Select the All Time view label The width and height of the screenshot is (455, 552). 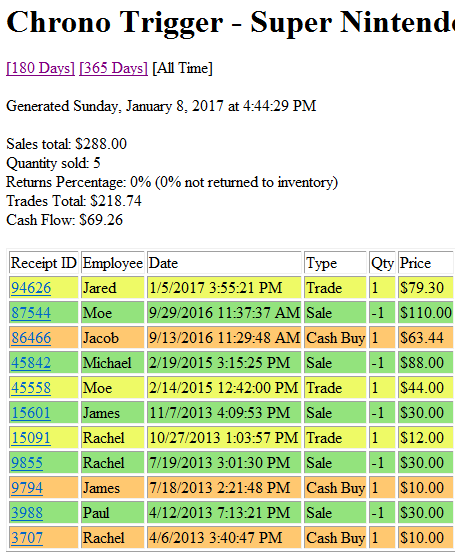coord(182,68)
